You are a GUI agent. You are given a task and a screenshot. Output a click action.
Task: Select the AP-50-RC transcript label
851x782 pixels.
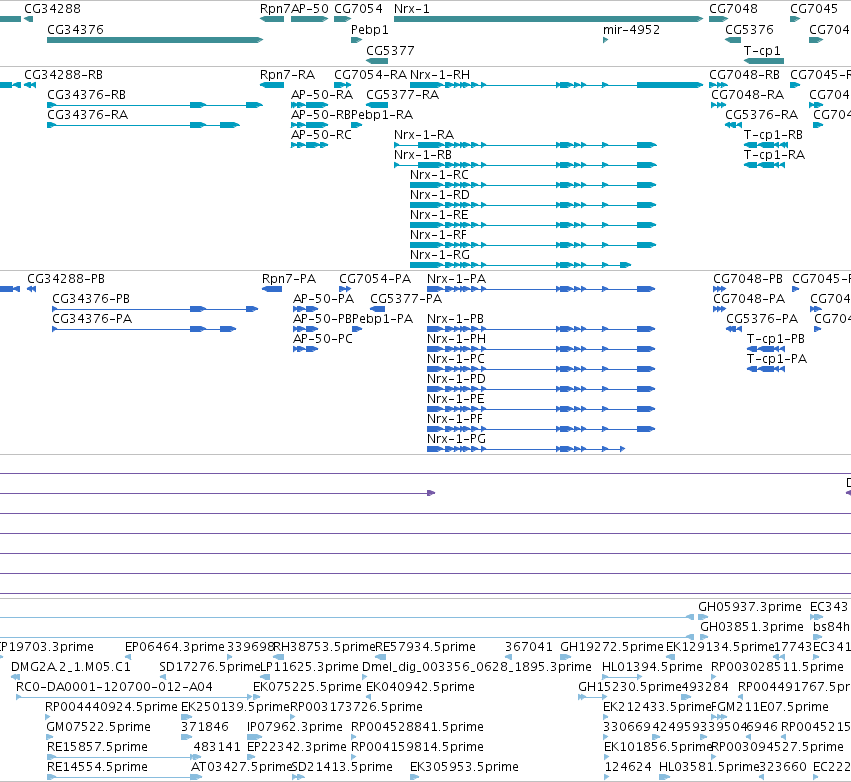(321, 135)
